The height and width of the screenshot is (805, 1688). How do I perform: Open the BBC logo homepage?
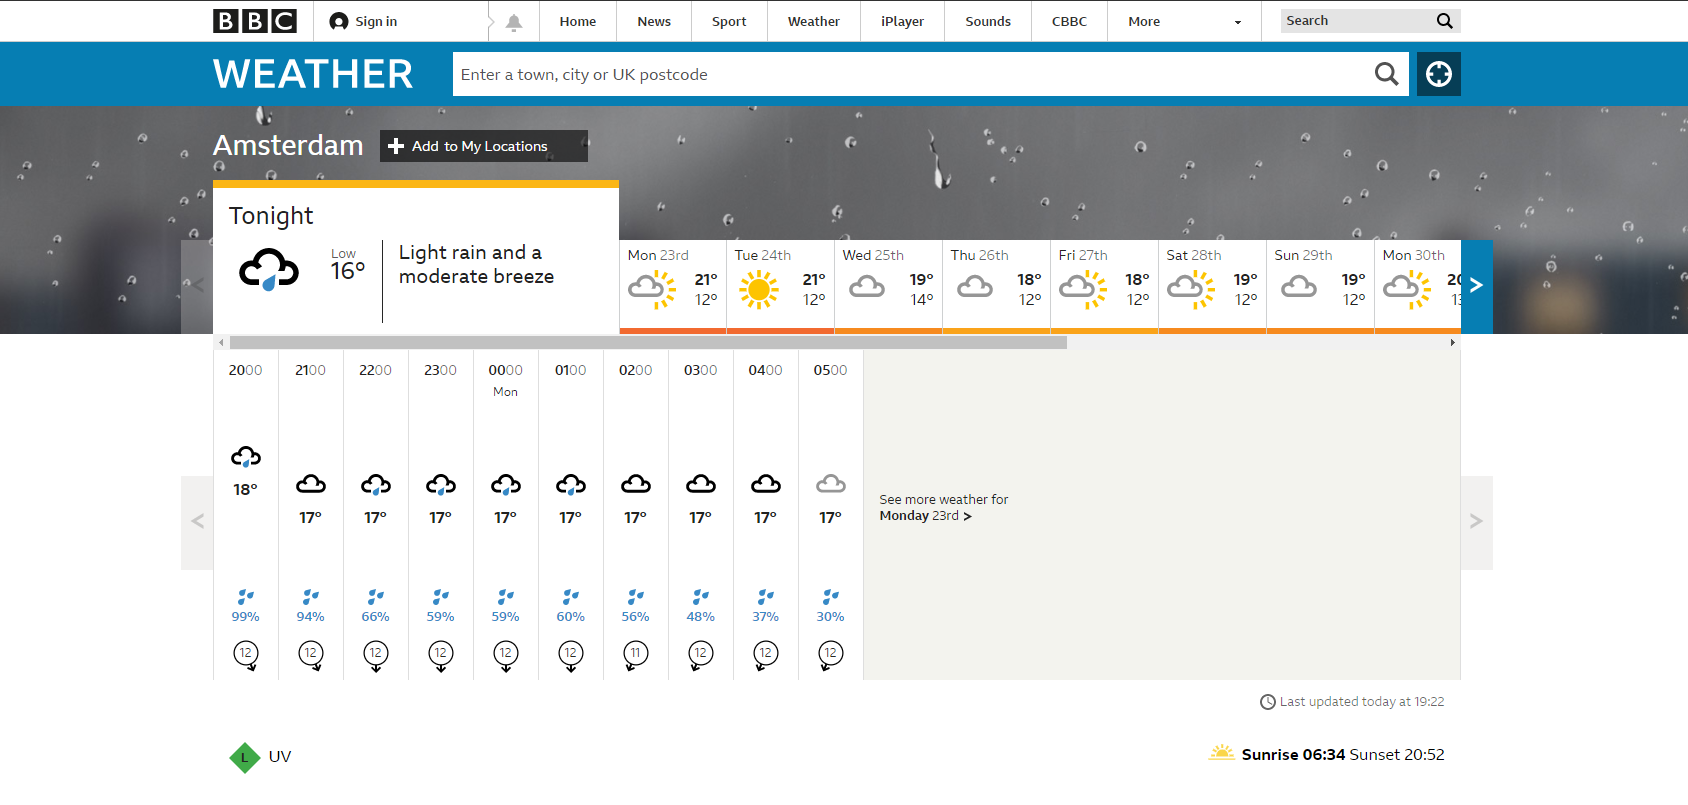255,21
